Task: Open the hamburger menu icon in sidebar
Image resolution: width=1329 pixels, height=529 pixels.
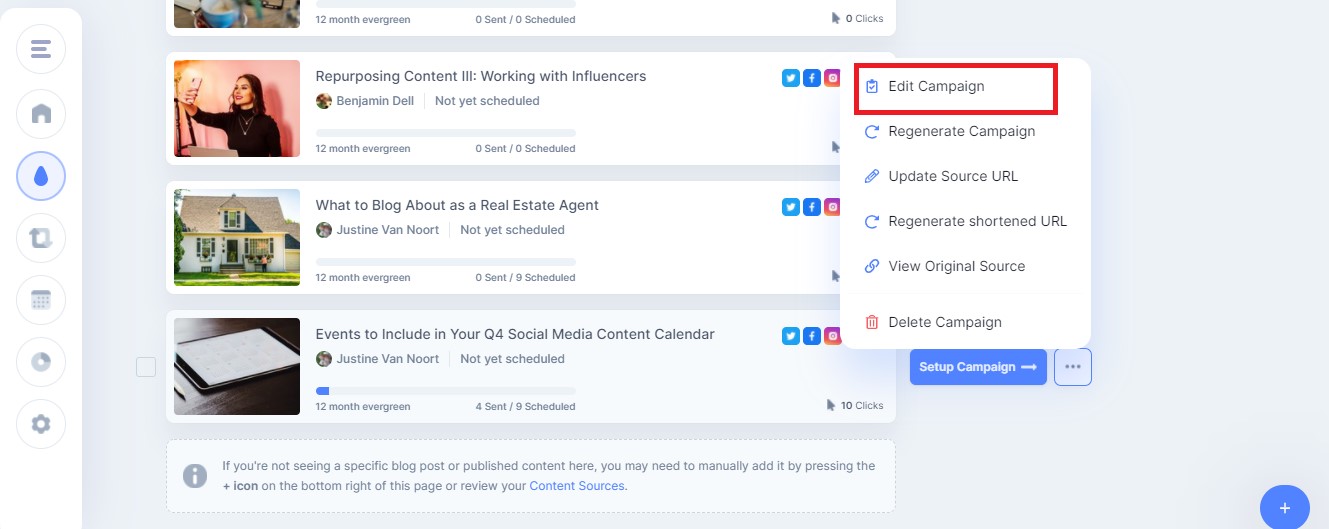Action: coord(41,49)
